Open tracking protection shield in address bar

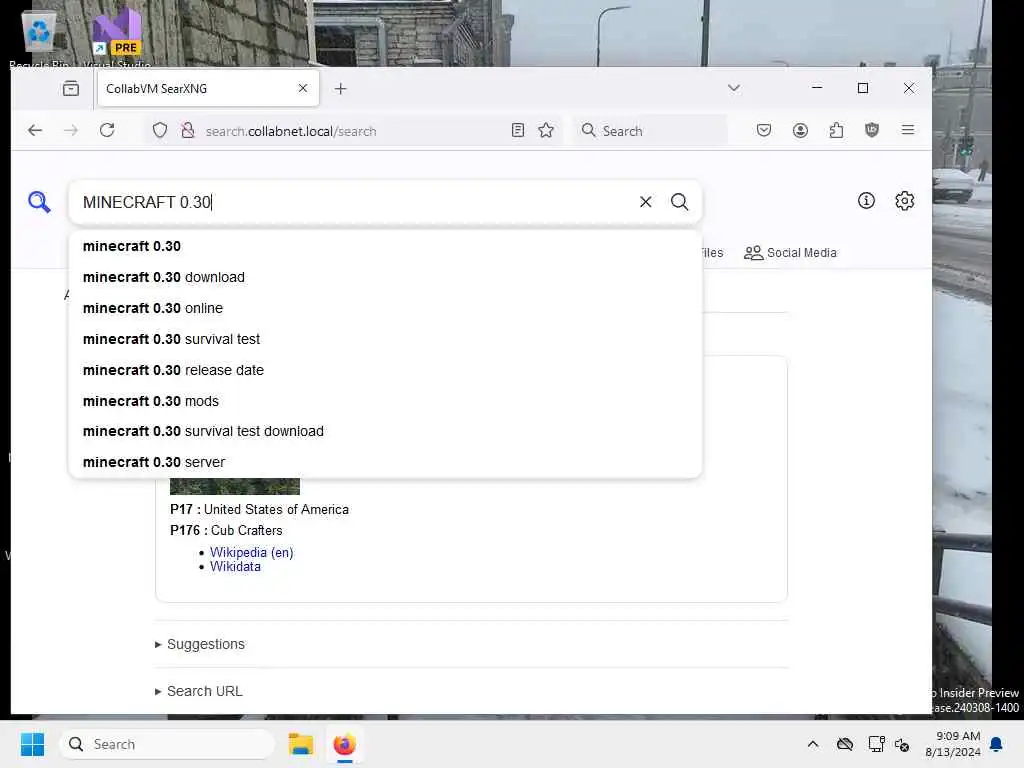159,131
